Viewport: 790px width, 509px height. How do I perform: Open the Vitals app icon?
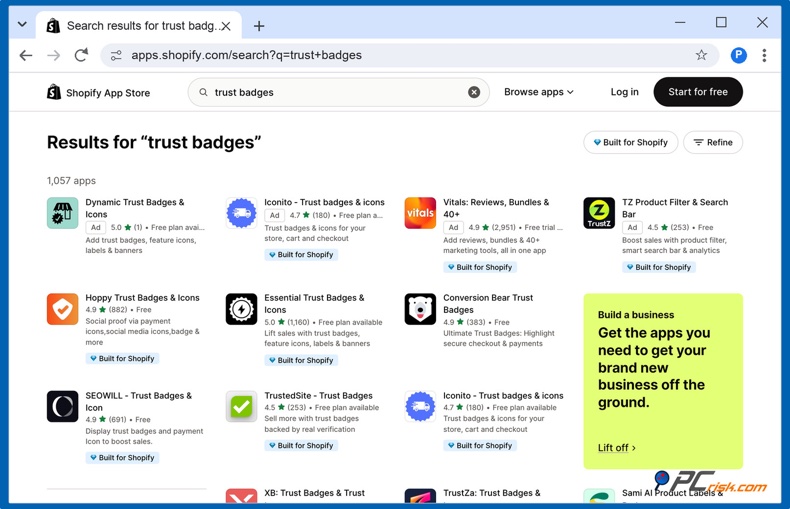(x=420, y=213)
